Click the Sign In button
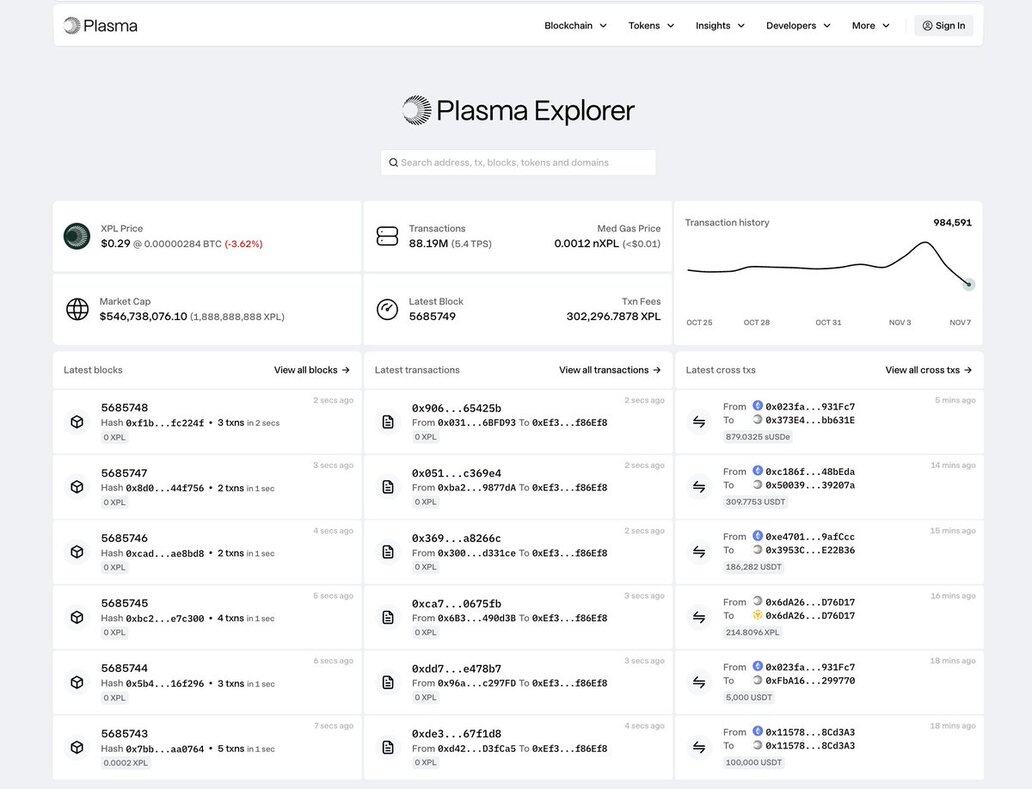Viewport: 1032px width, 789px height. (x=943, y=25)
